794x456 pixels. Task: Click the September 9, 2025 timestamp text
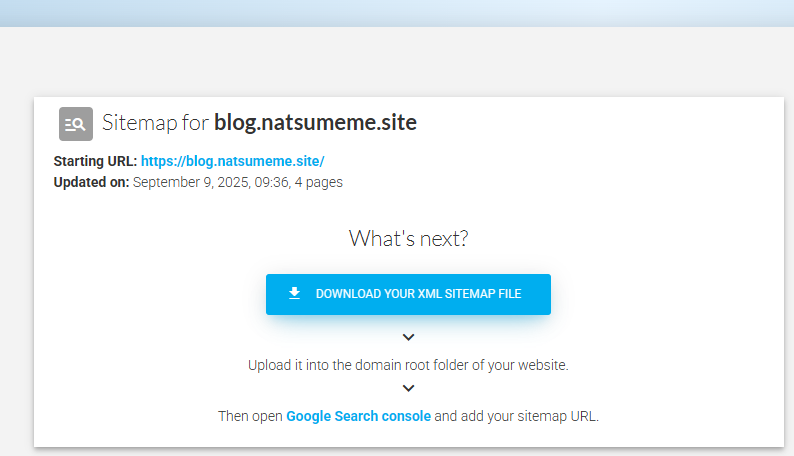(x=210, y=182)
